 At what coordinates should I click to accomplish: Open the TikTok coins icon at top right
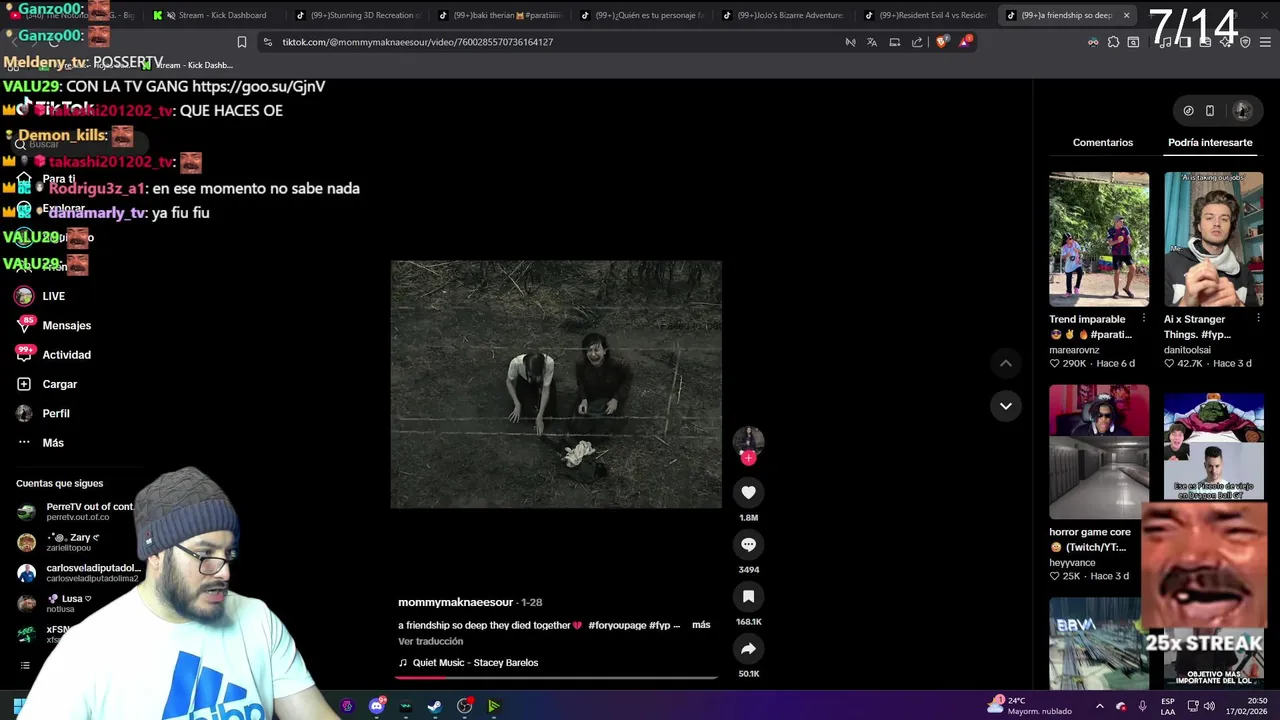tap(1188, 111)
